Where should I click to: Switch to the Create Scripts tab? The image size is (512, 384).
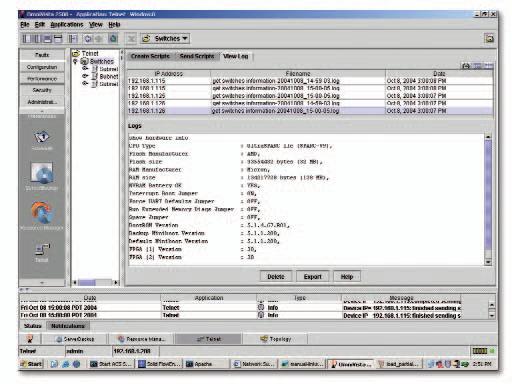tap(150, 56)
